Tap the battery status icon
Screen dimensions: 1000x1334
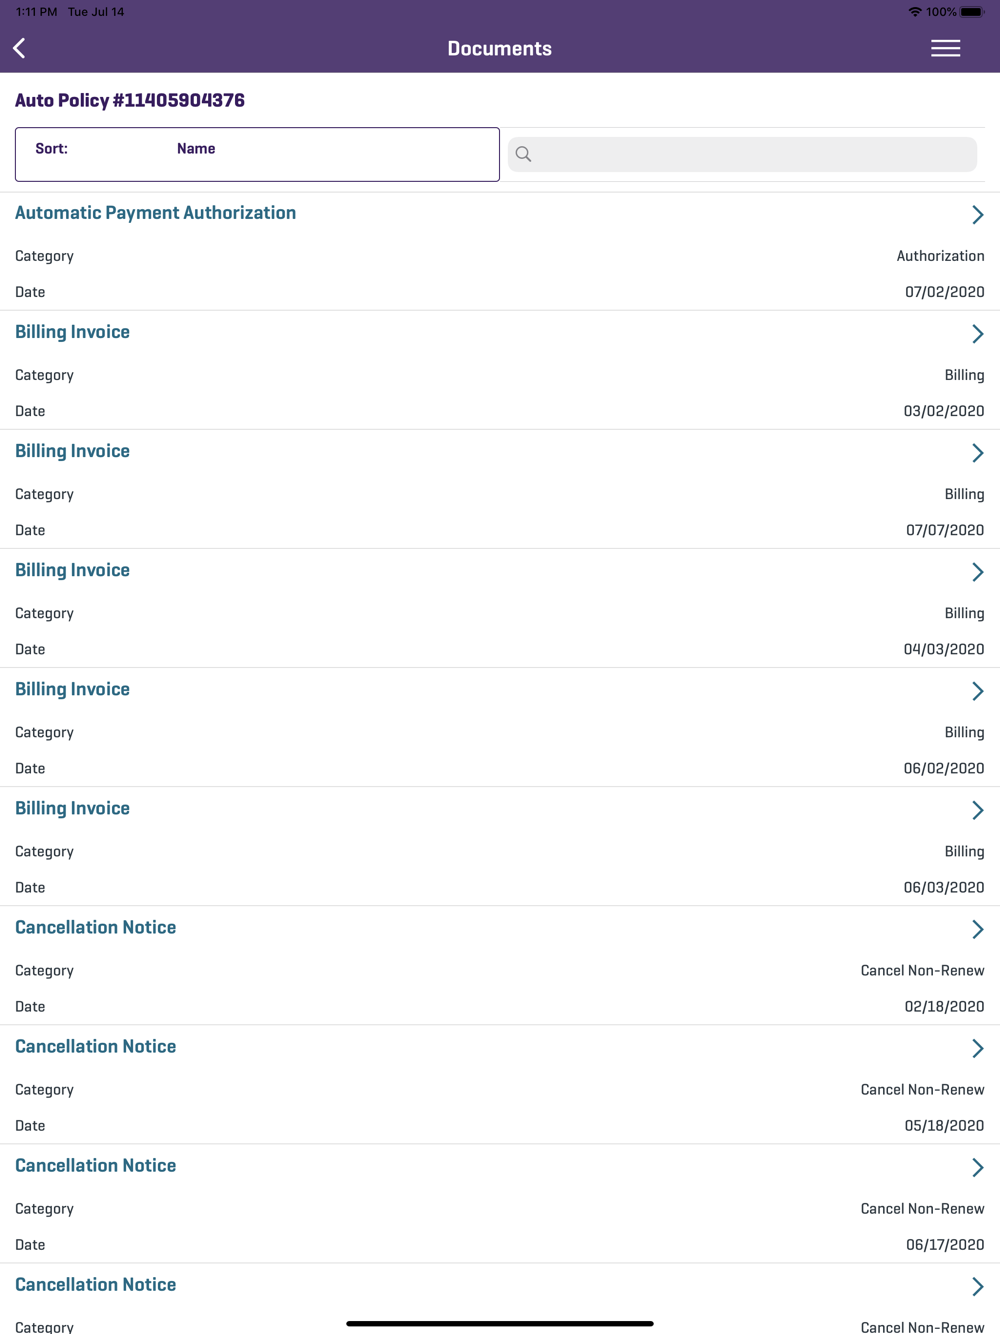(x=971, y=12)
